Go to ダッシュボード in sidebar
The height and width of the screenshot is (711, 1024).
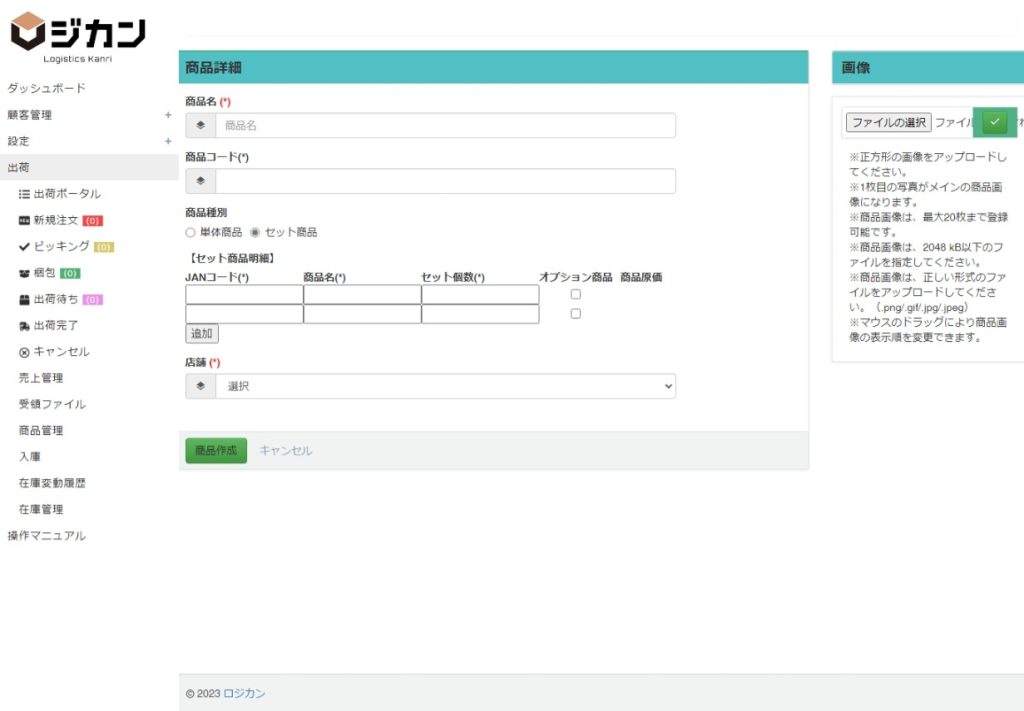click(x=46, y=88)
